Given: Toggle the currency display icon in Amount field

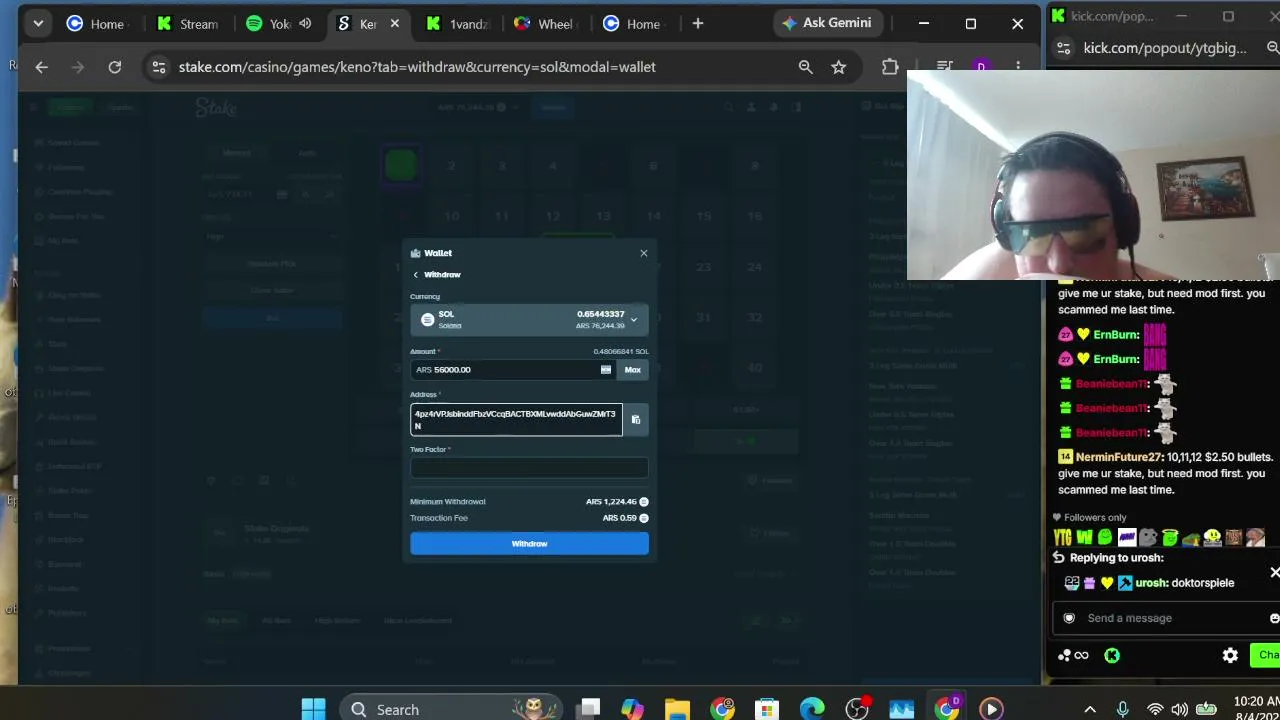Looking at the screenshot, I should [605, 370].
